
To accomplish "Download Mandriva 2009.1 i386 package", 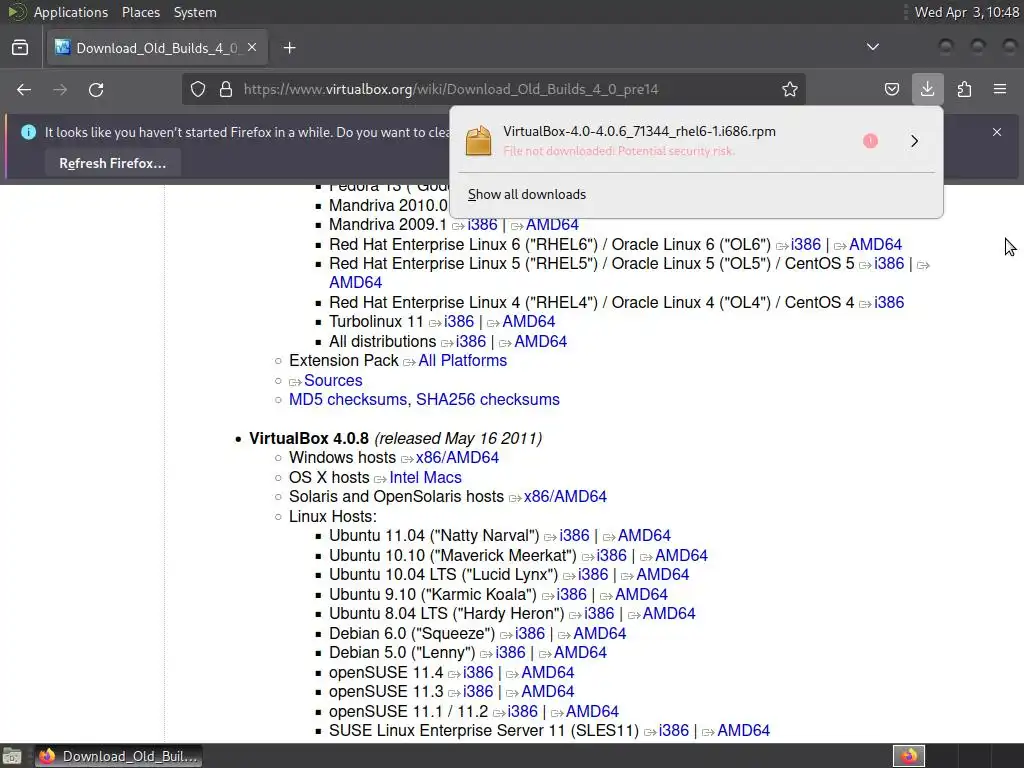I will (x=483, y=224).
